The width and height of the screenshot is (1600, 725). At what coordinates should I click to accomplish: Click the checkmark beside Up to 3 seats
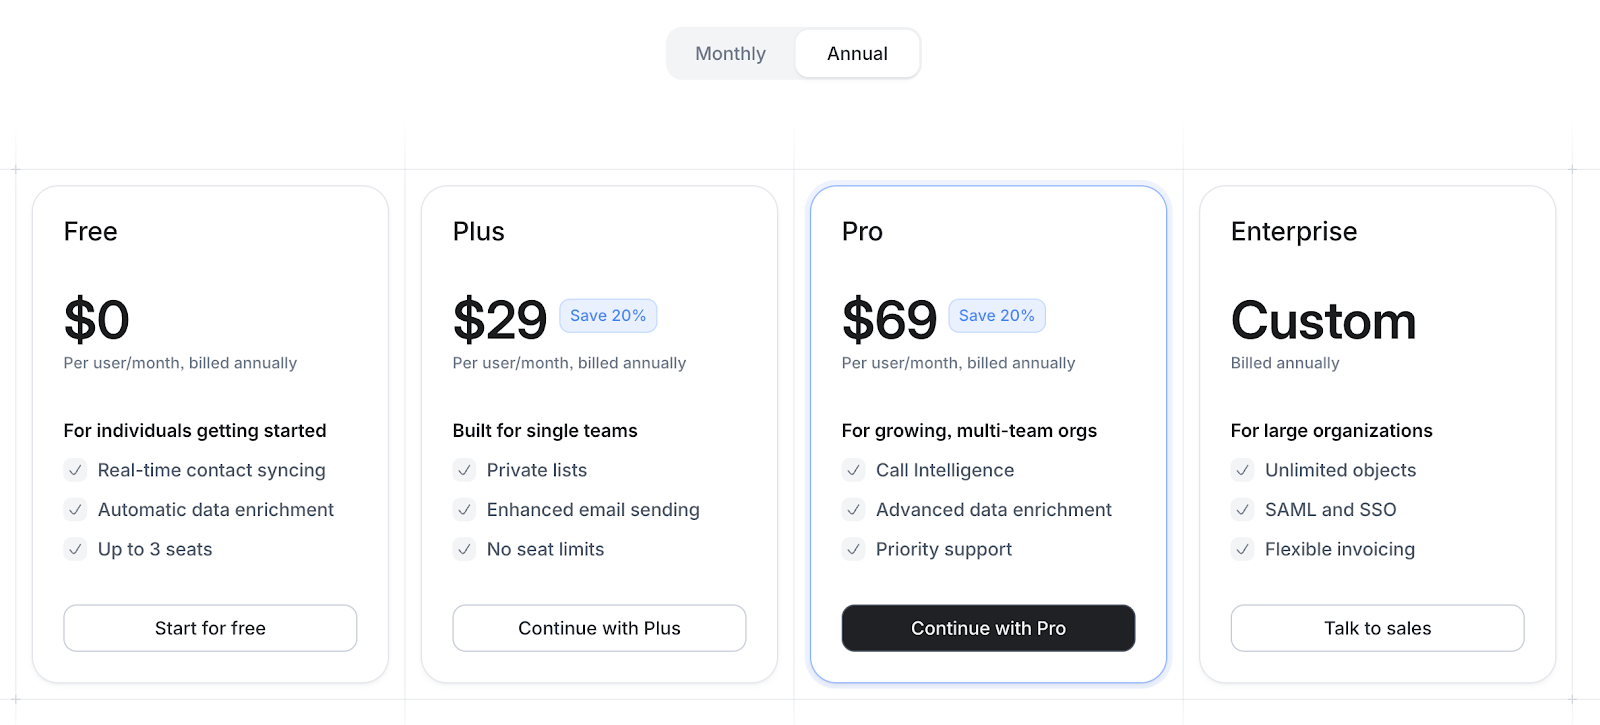coord(75,549)
